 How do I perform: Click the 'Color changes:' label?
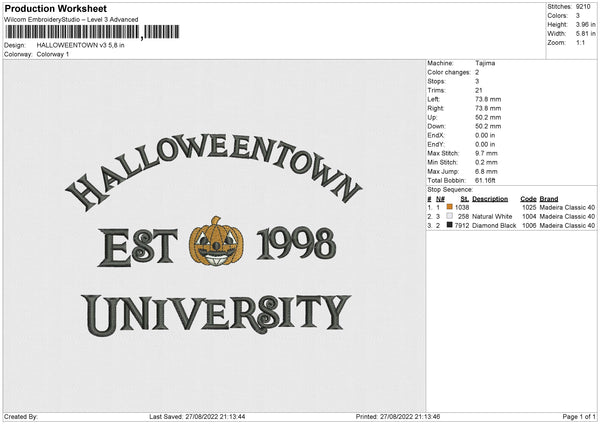449,72
